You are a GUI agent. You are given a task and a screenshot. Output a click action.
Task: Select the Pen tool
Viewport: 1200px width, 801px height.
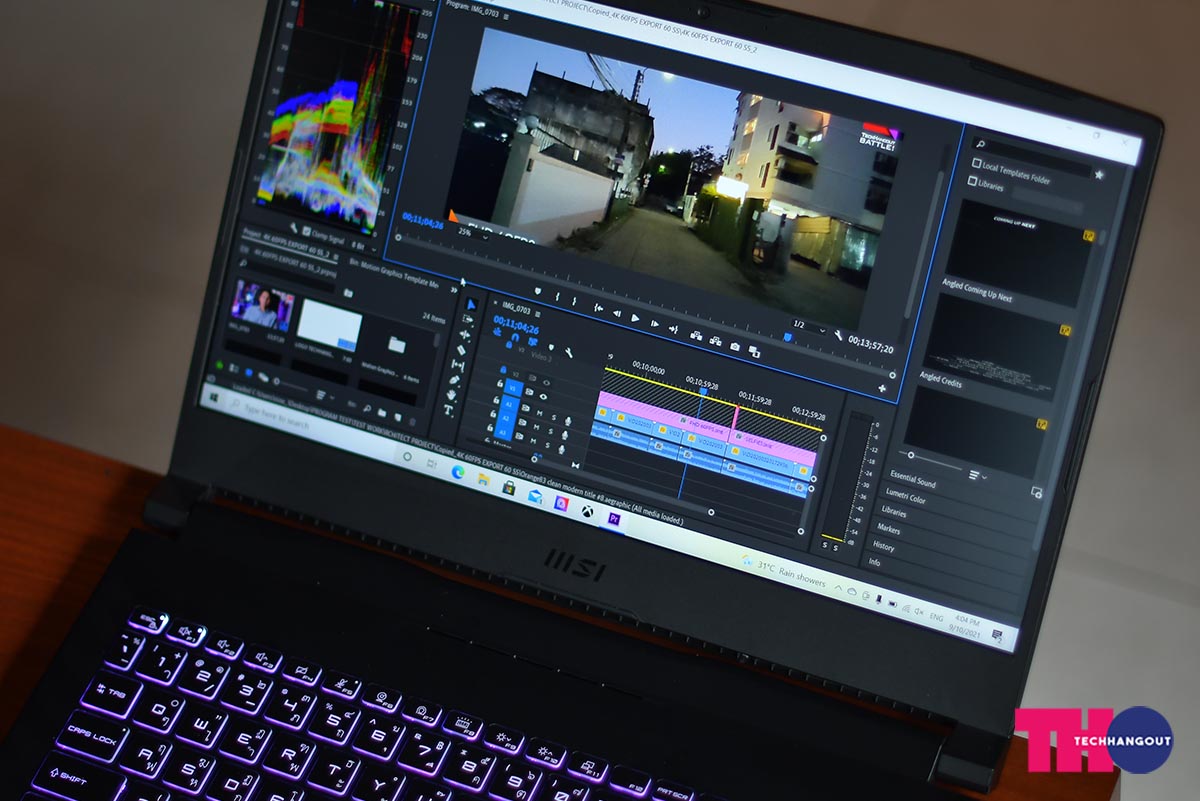point(456,380)
